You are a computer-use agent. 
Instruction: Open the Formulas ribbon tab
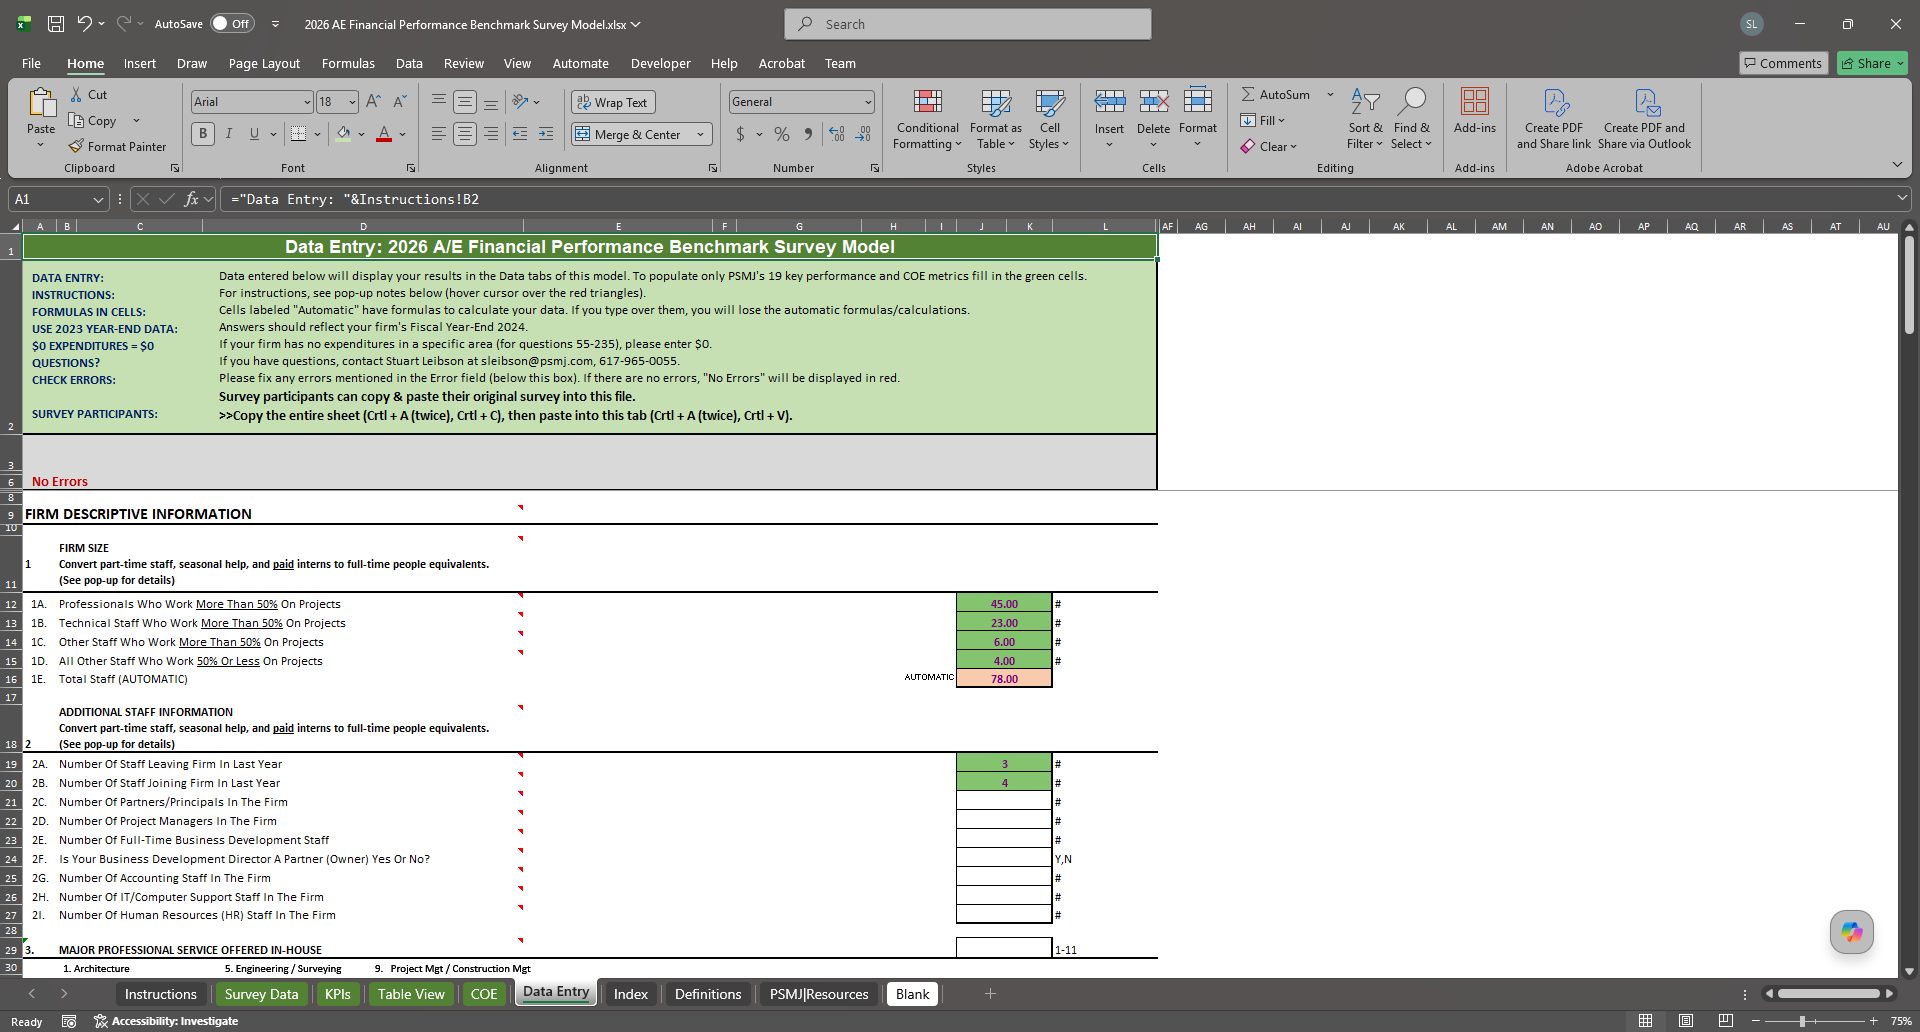click(348, 63)
